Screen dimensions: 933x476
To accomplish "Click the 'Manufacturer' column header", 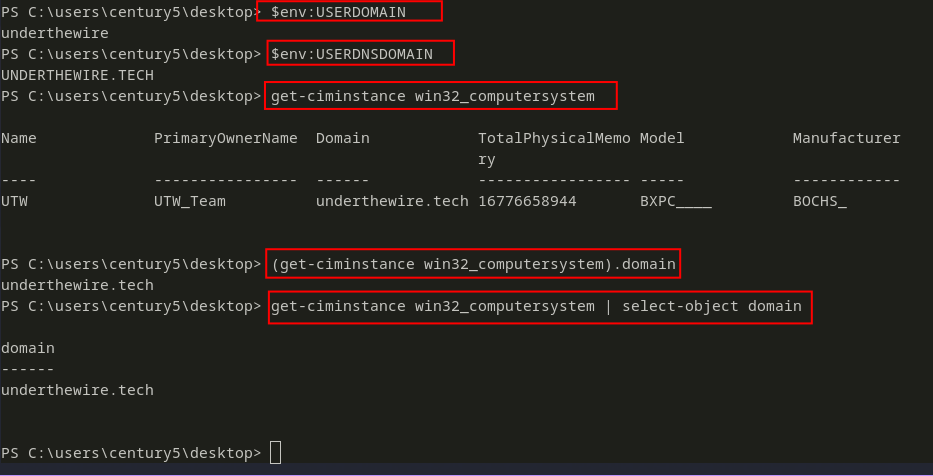I will (846, 138).
